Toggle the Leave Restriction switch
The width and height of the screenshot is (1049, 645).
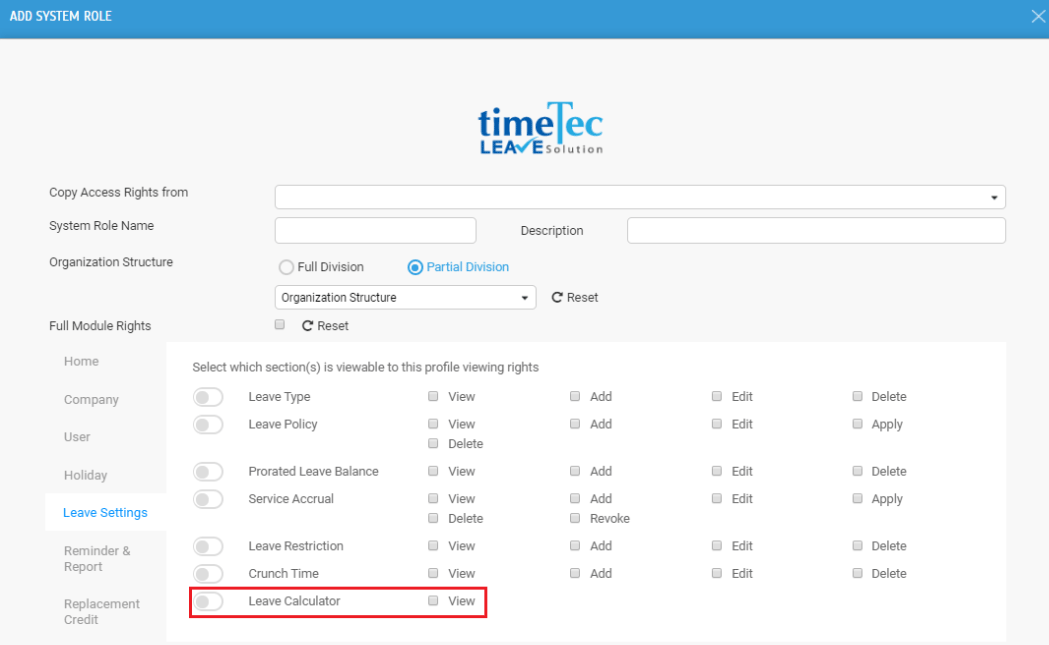pyautogui.click(x=208, y=546)
